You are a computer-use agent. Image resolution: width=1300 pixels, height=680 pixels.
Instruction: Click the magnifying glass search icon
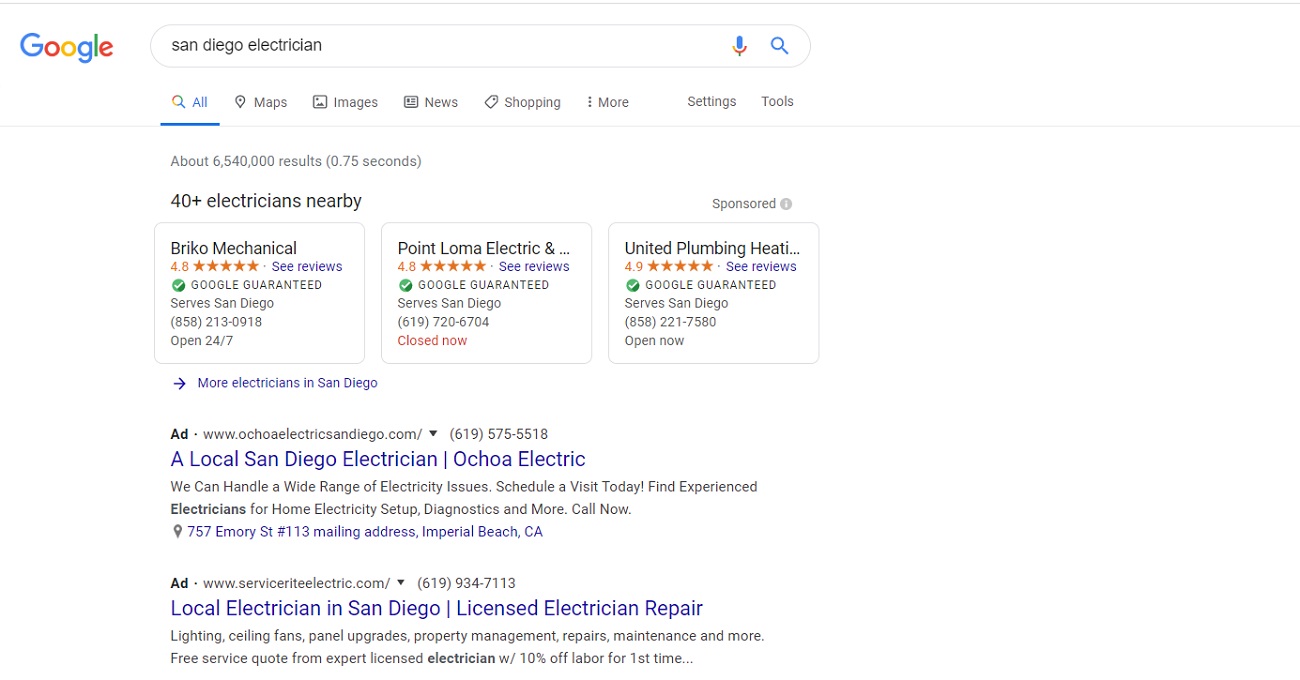point(779,45)
